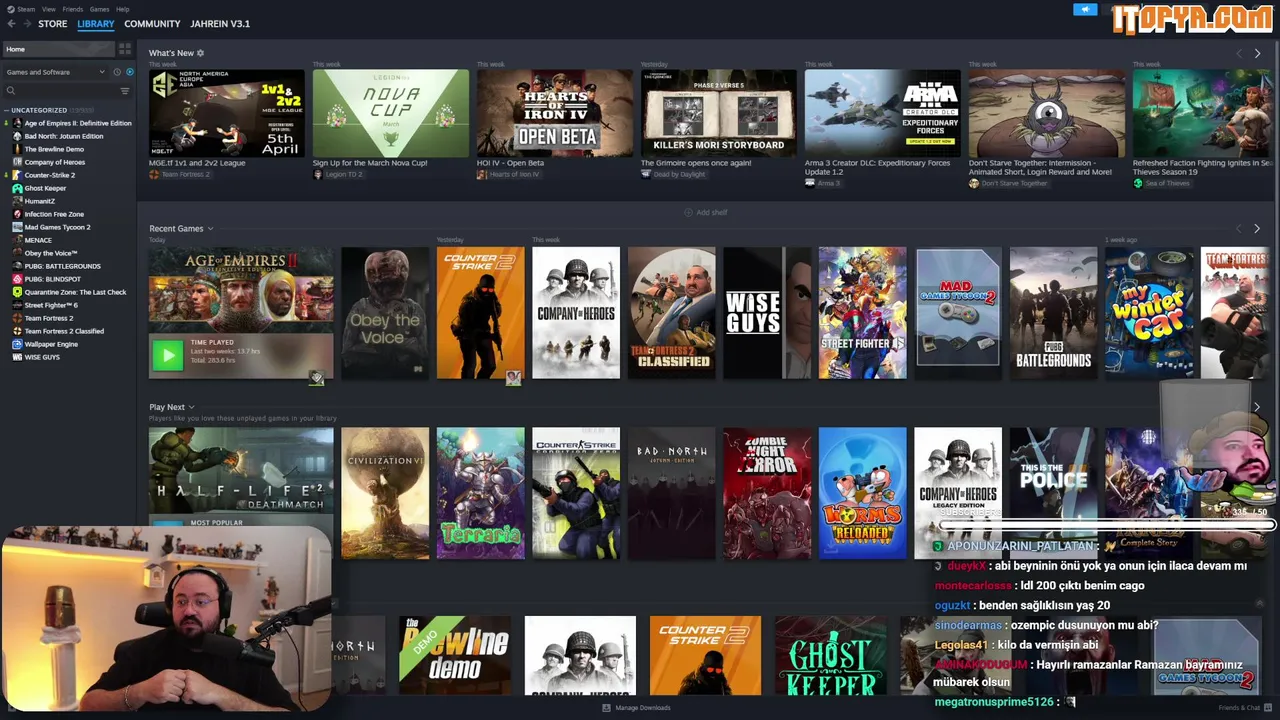Select Mad Games Tycoon 2 in list
Image resolution: width=1280 pixels, height=720 pixels.
[57, 227]
